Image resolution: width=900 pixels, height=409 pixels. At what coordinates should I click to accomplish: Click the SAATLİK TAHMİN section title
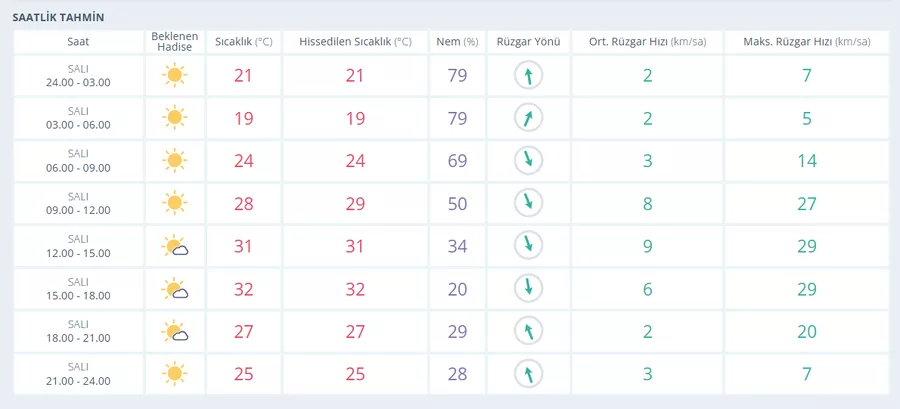(x=59, y=18)
